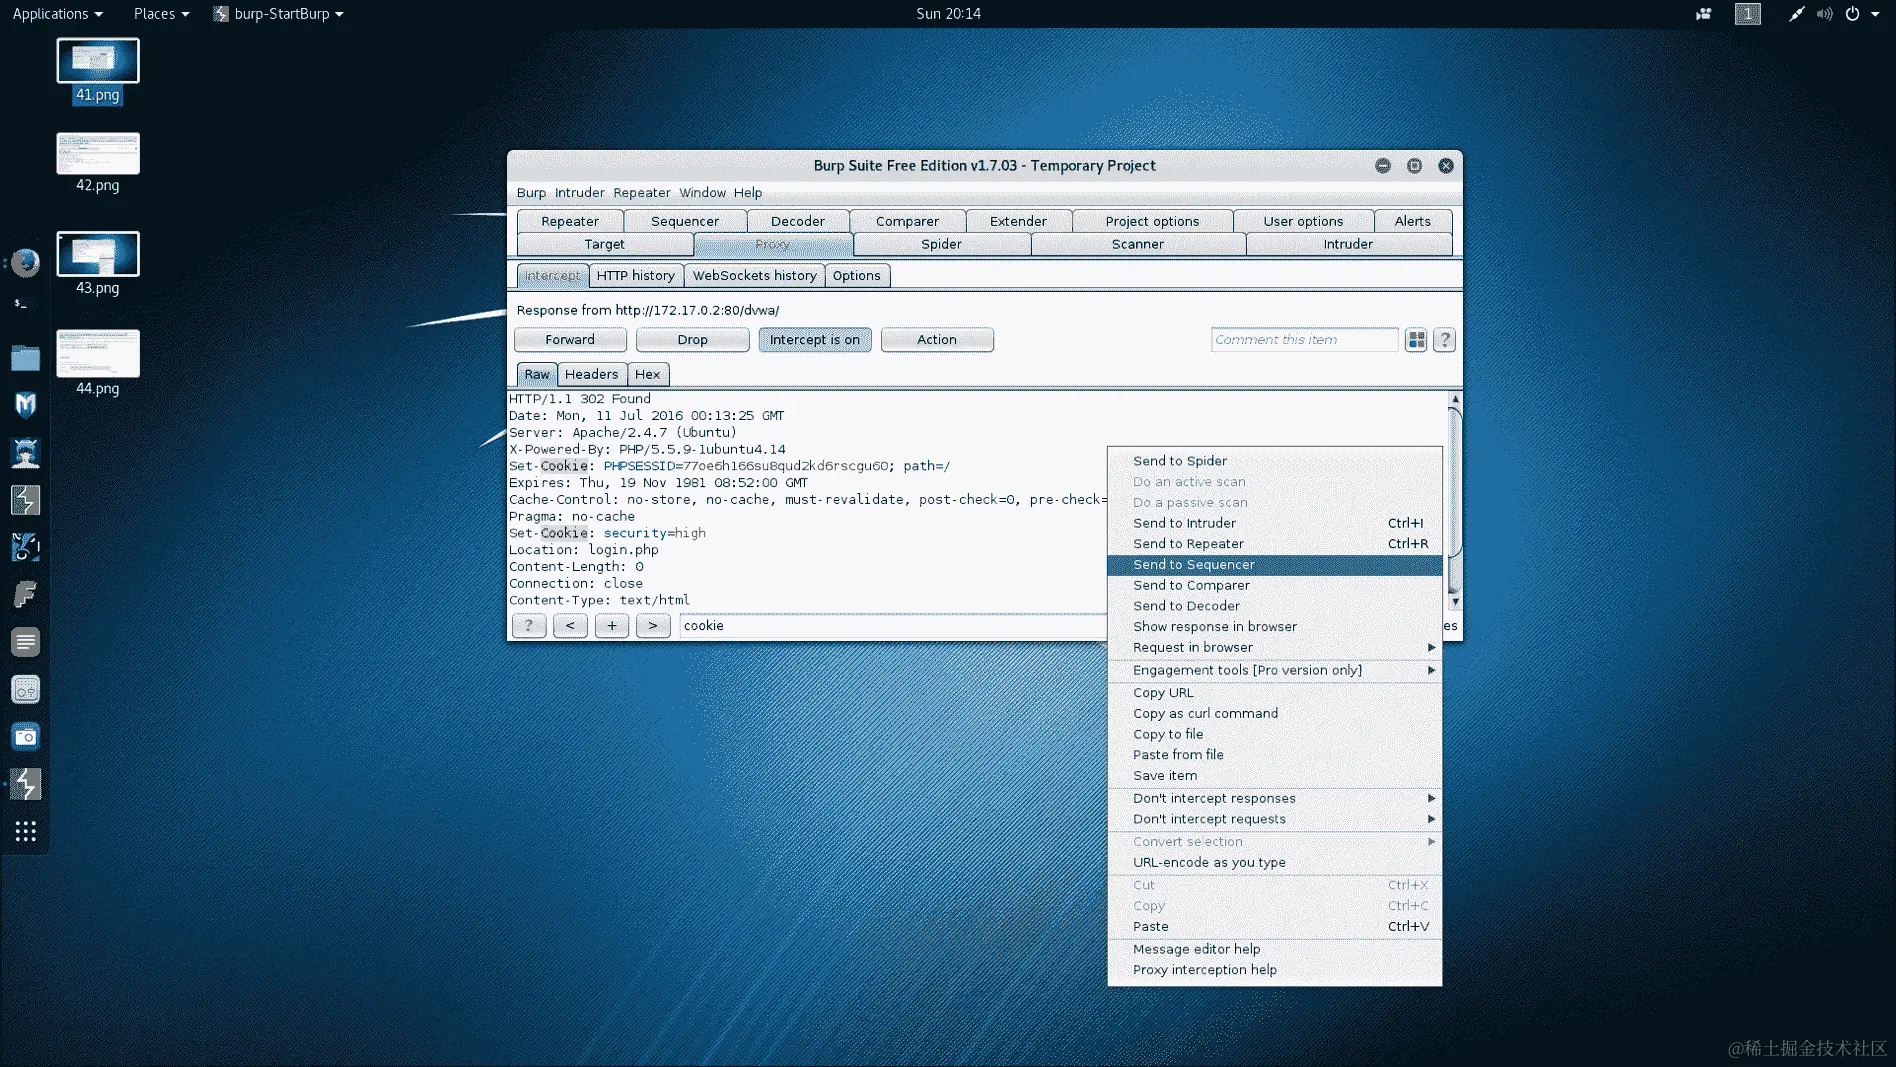Expand Don't intercept responses submenu
Screen dimensions: 1896x1067
click(x=1275, y=798)
